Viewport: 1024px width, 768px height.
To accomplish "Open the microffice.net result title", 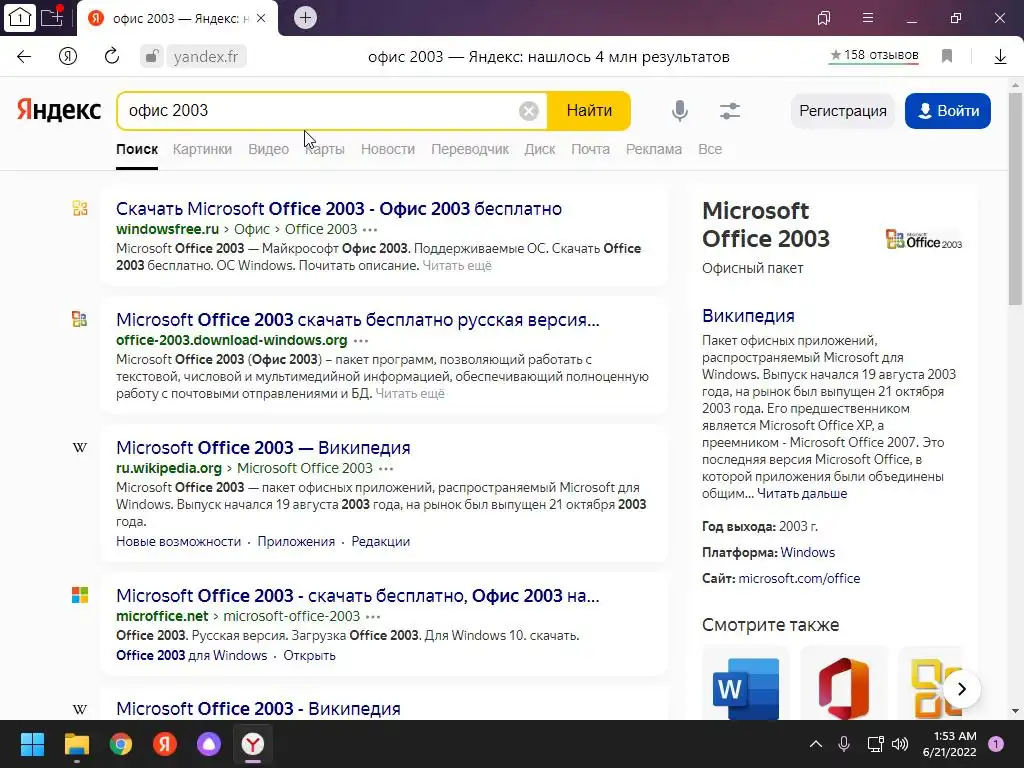I will pyautogui.click(x=358, y=596).
